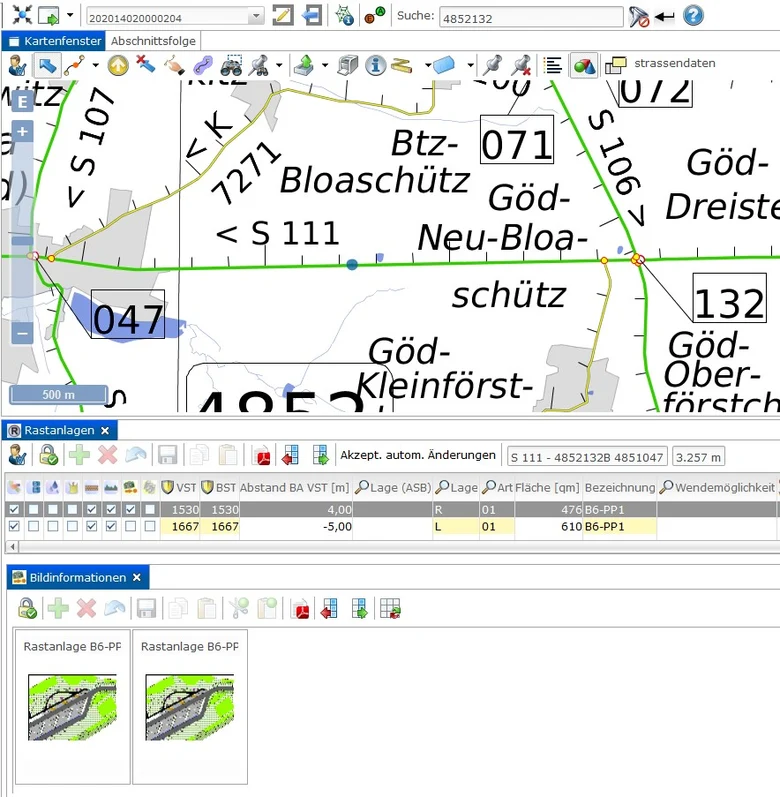The width and height of the screenshot is (780, 797).
Task: Click the black return arrow icon
Action: click(665, 17)
